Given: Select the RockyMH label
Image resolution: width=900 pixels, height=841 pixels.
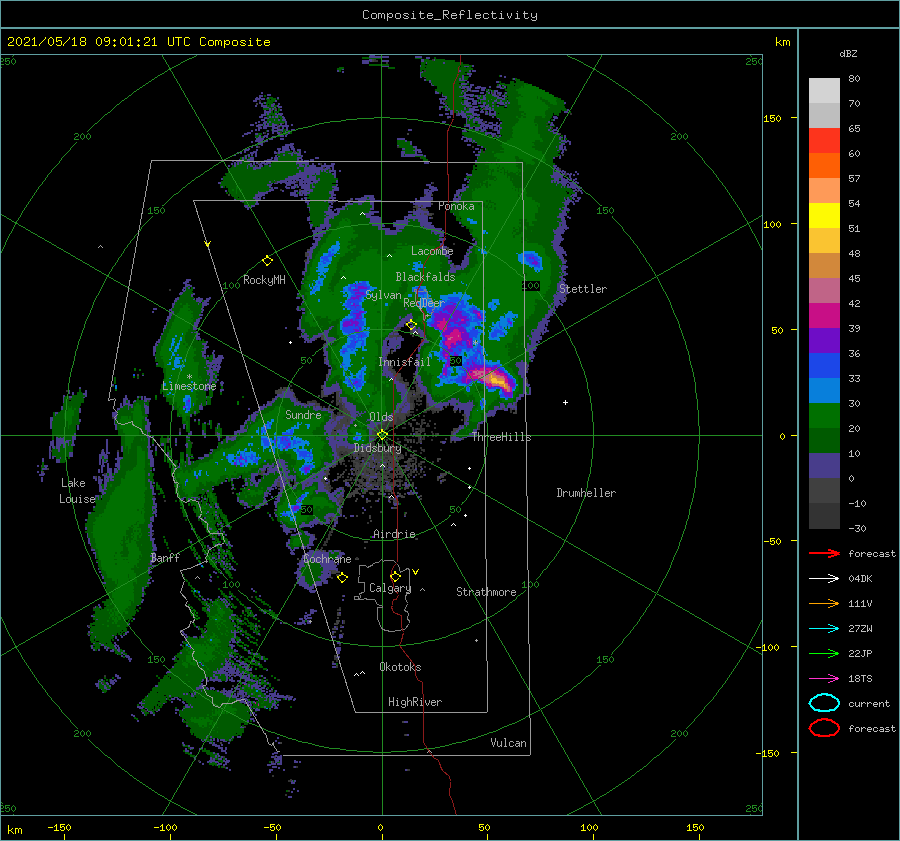Looking at the screenshot, I should 264,280.
